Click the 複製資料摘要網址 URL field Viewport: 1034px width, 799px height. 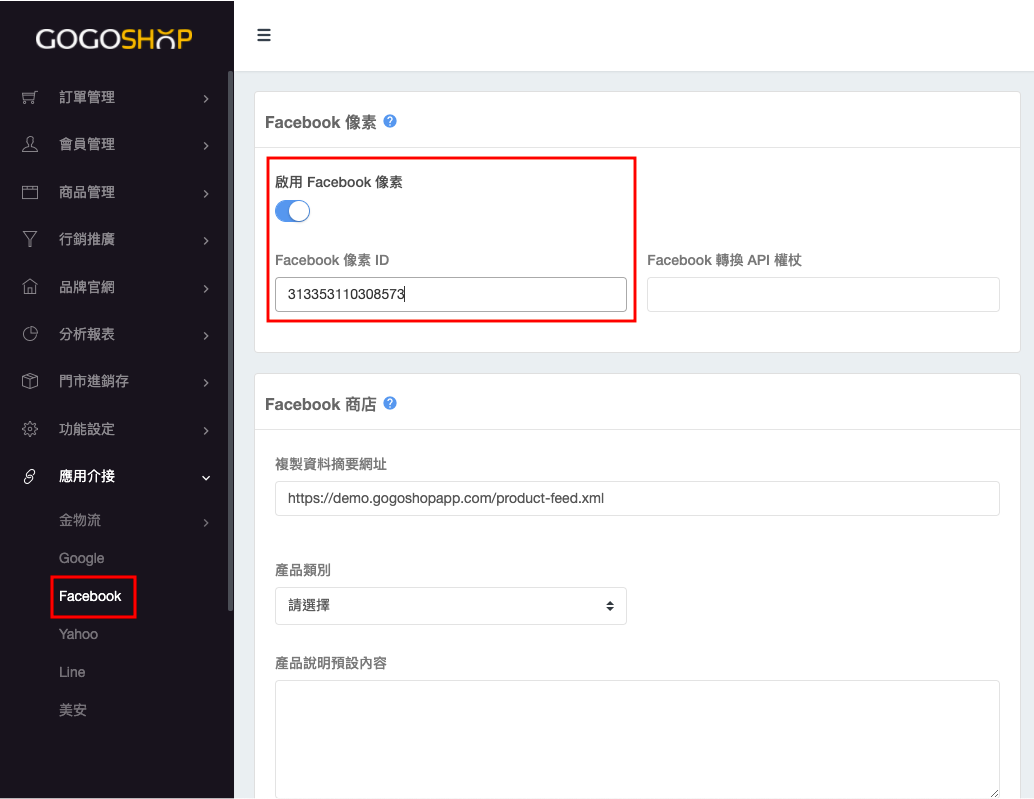coord(637,498)
